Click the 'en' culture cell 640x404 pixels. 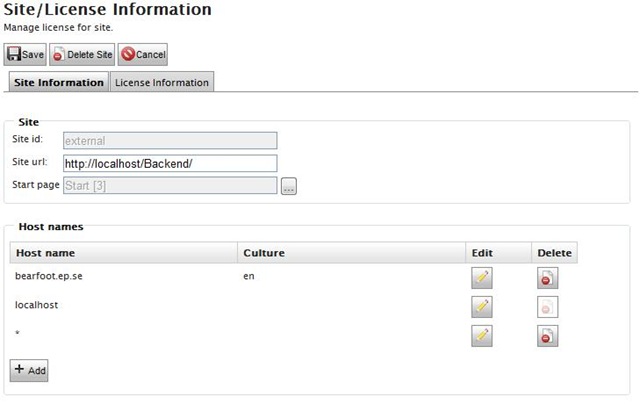tap(250, 275)
